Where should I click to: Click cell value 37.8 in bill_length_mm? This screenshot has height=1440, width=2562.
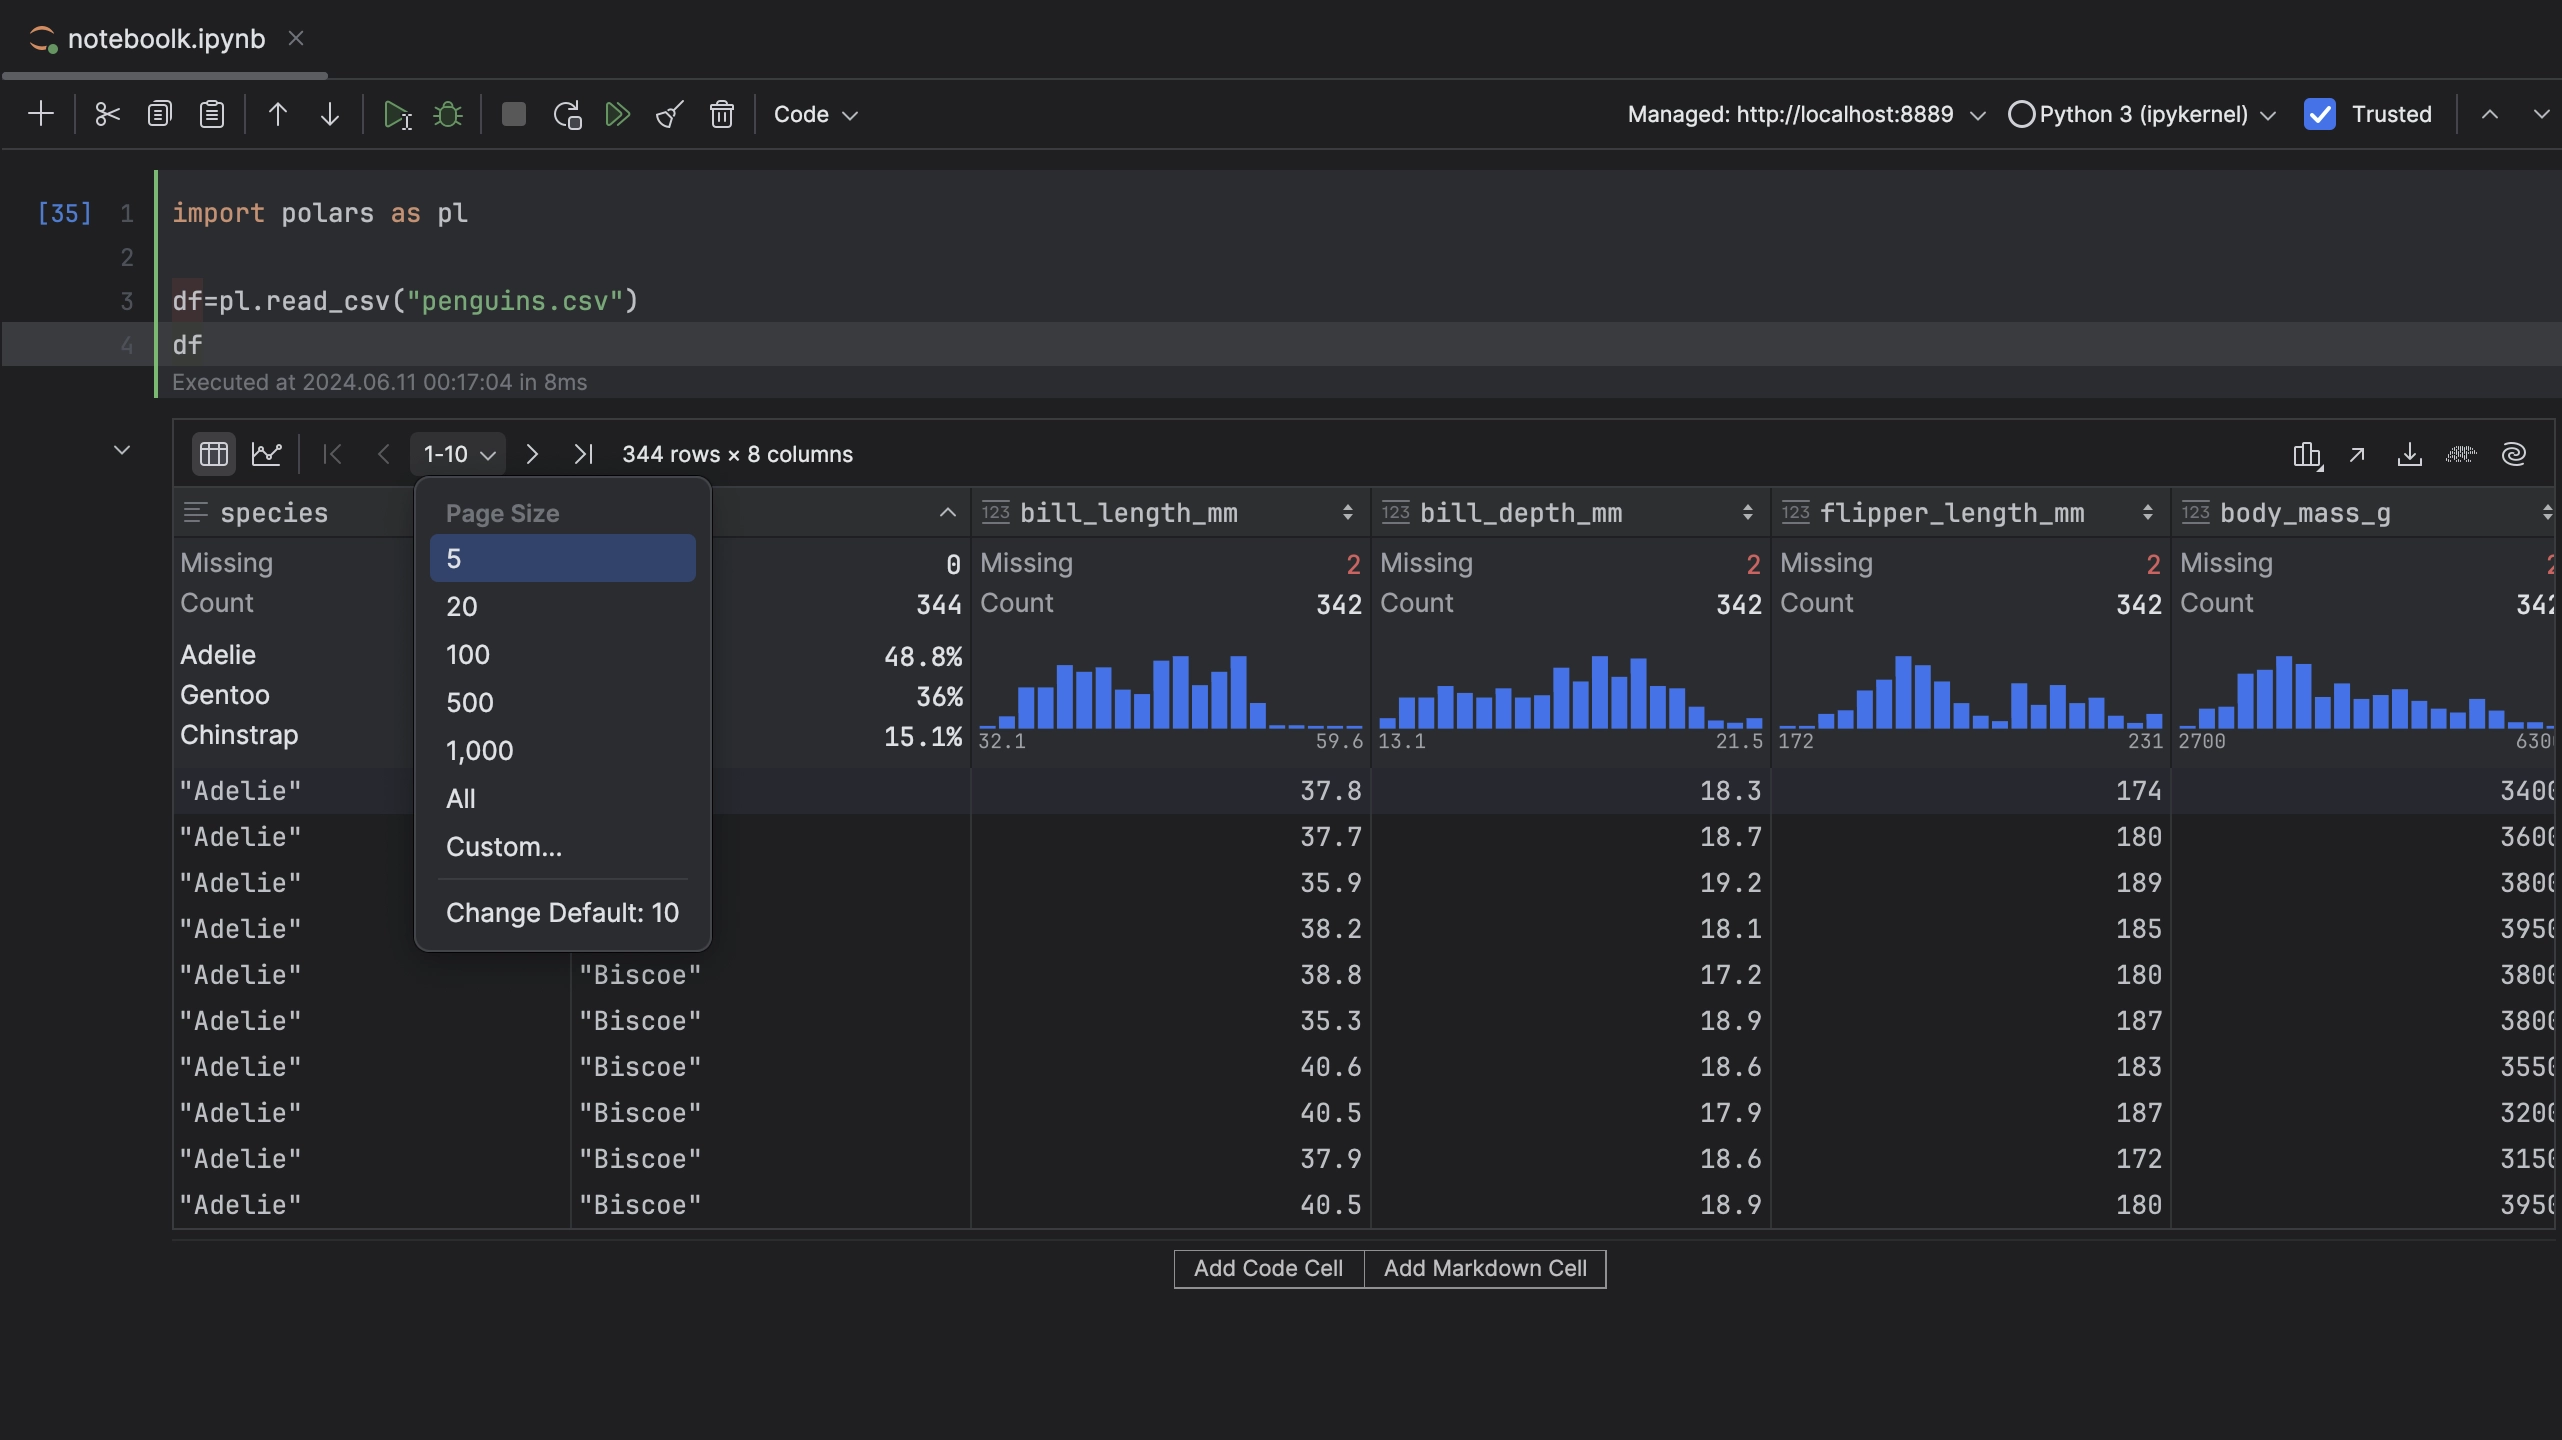click(1330, 791)
